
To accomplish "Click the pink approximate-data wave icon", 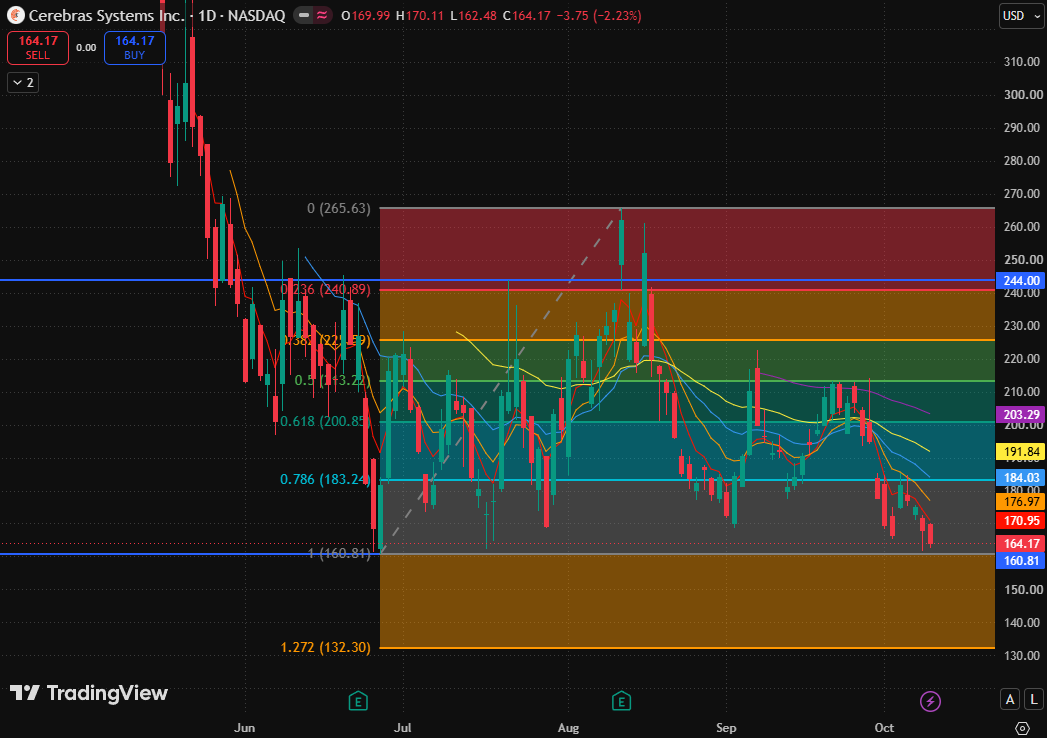I will (x=322, y=15).
